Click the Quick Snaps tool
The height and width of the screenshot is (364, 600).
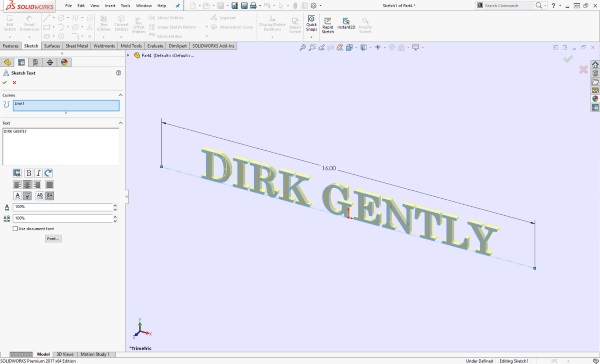(x=311, y=24)
